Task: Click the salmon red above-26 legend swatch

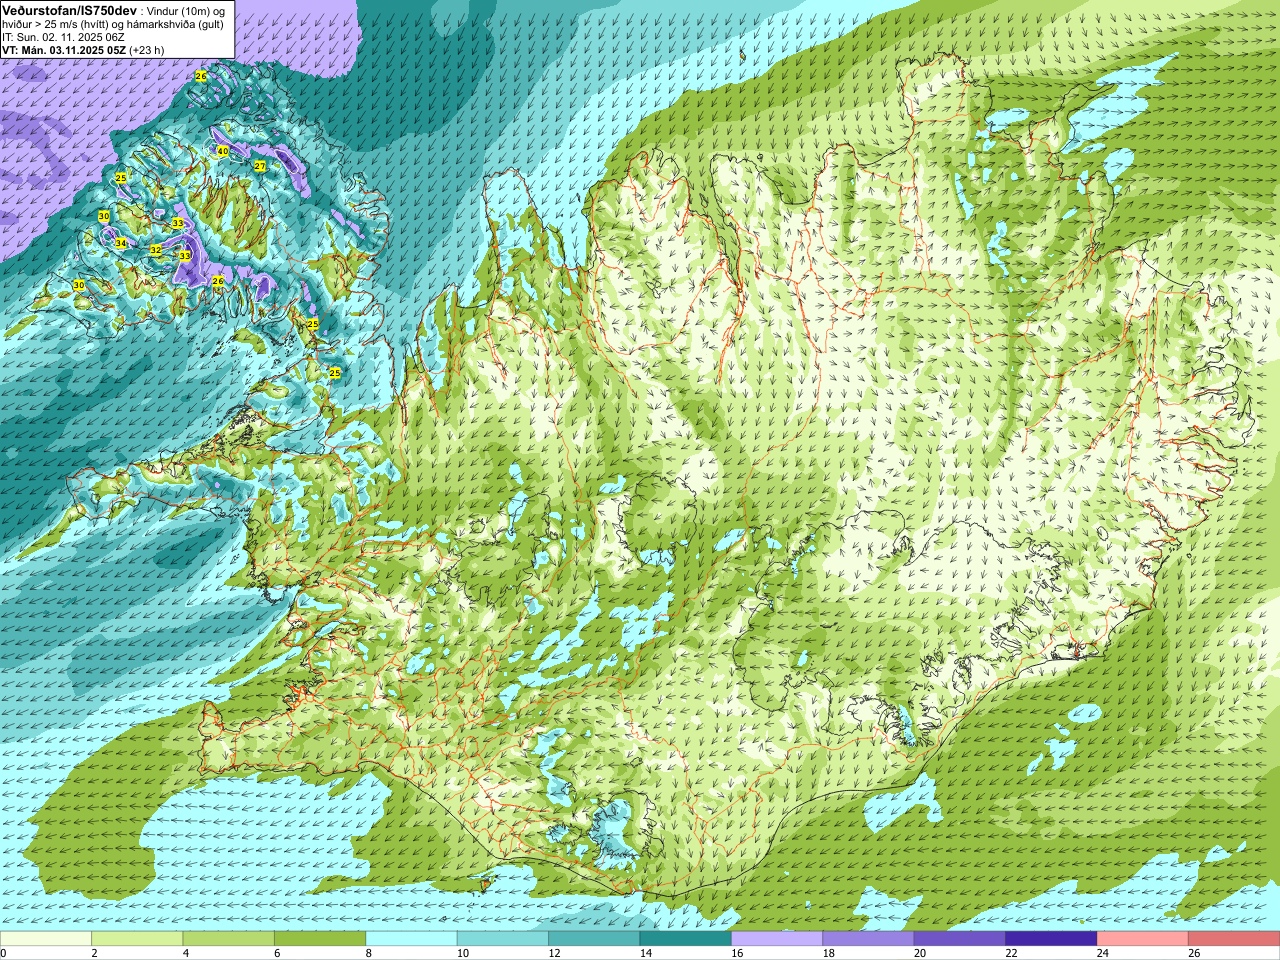Action: click(x=1234, y=939)
